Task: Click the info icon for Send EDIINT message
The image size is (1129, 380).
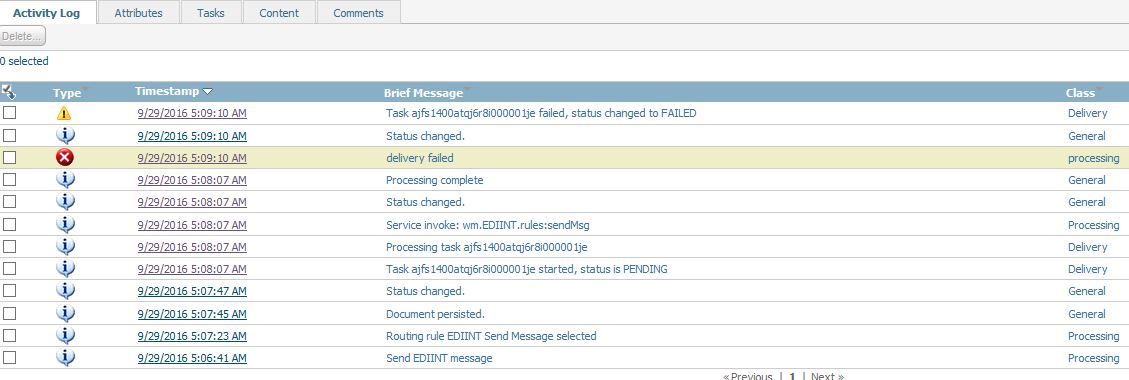Action: coord(65,358)
